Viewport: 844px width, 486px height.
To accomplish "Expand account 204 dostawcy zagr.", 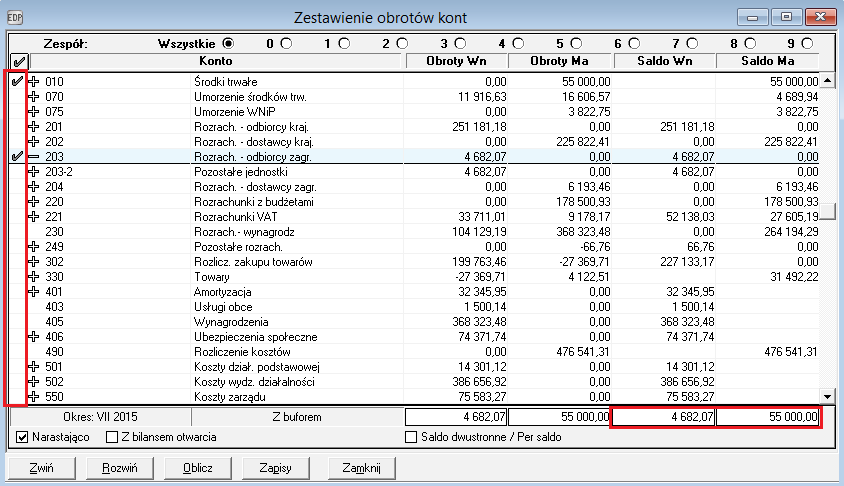I will coord(33,187).
